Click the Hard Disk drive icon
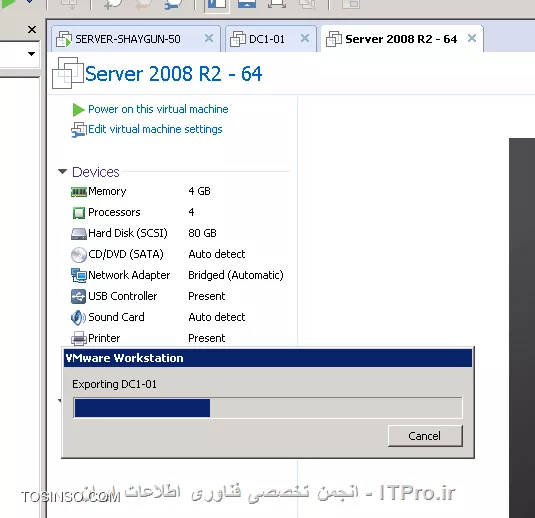 pos(79,234)
